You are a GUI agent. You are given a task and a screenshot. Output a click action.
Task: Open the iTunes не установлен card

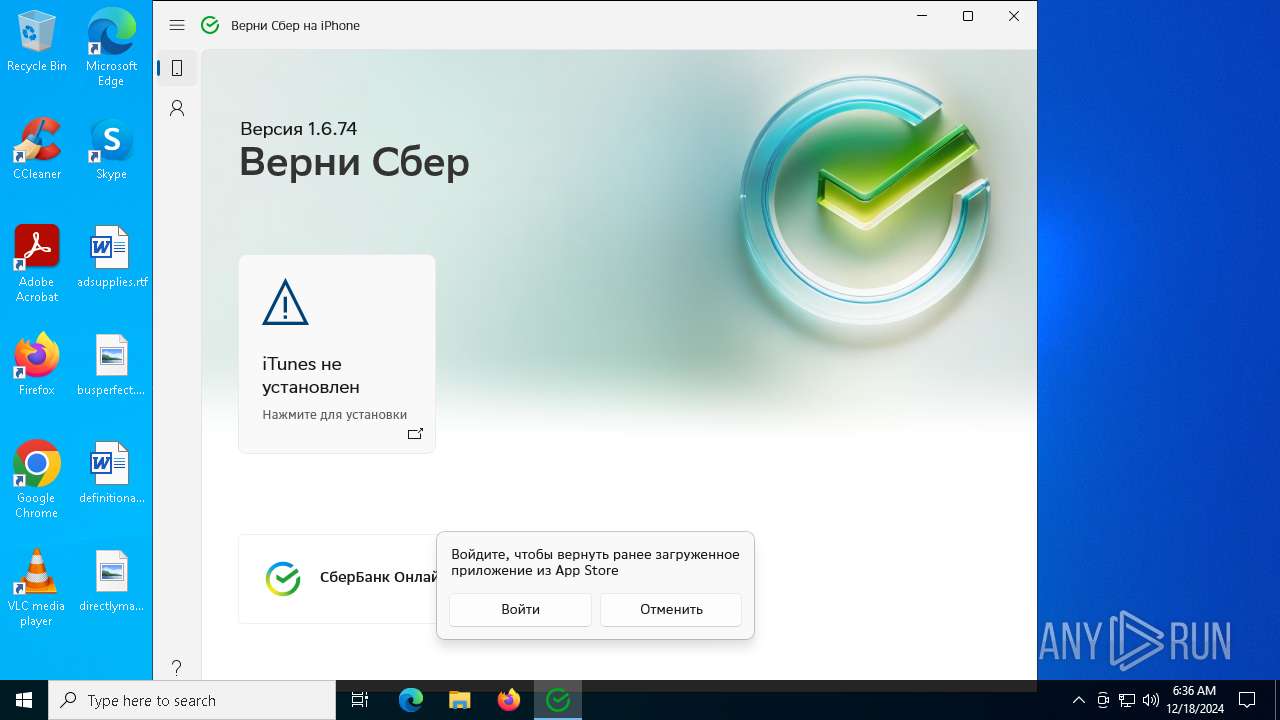337,354
